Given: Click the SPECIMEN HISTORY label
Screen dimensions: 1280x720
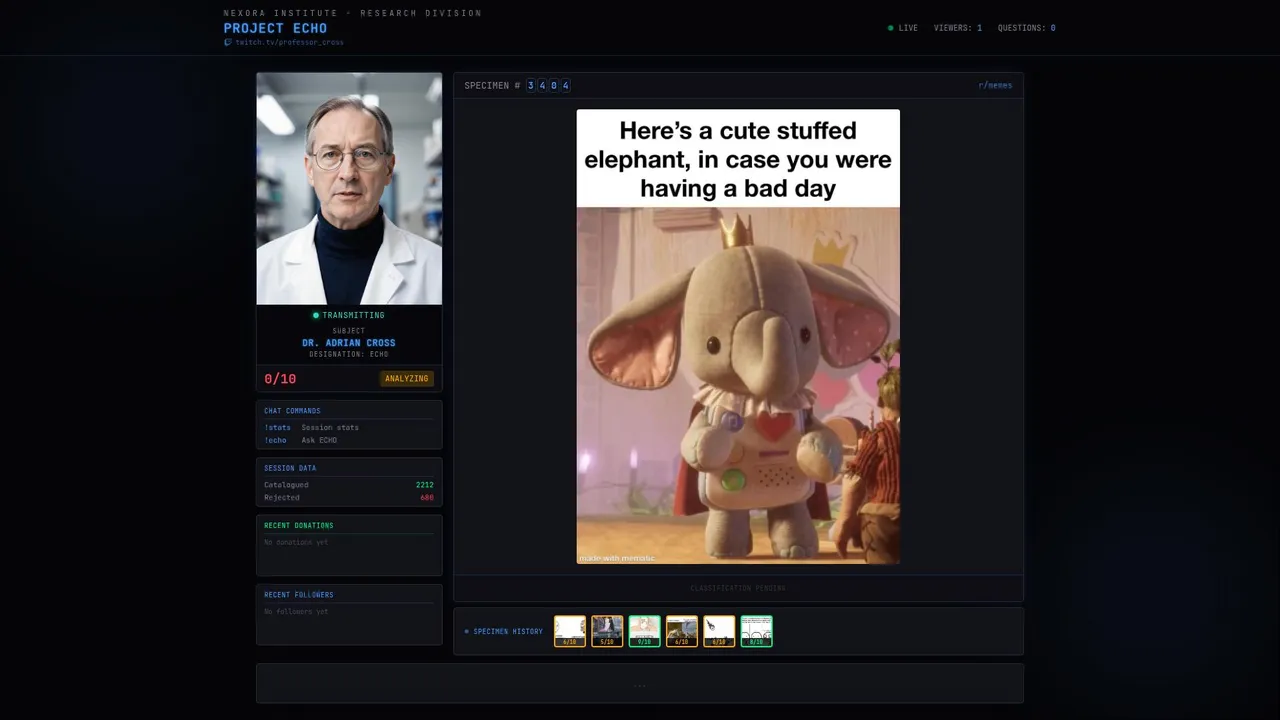Looking at the screenshot, I should click(x=508, y=632).
